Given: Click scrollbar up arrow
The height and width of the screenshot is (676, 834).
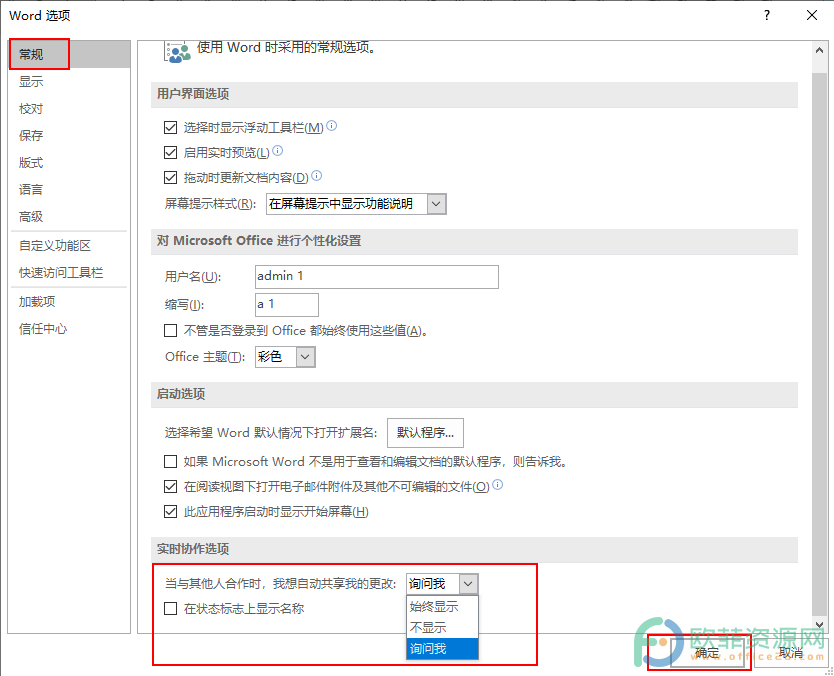Looking at the screenshot, I should [x=819, y=51].
